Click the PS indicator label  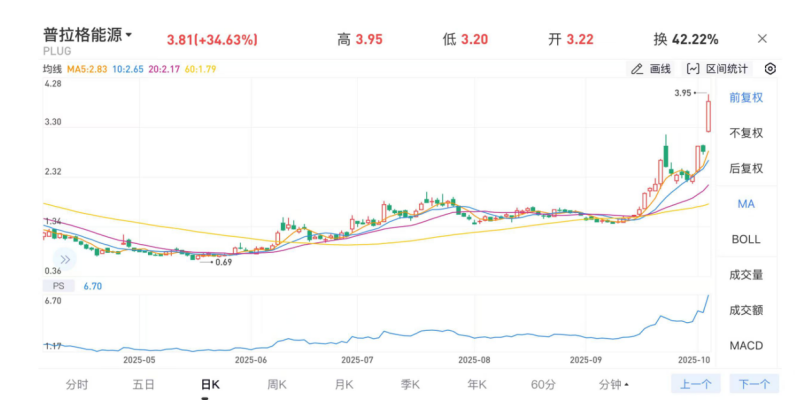pos(58,286)
